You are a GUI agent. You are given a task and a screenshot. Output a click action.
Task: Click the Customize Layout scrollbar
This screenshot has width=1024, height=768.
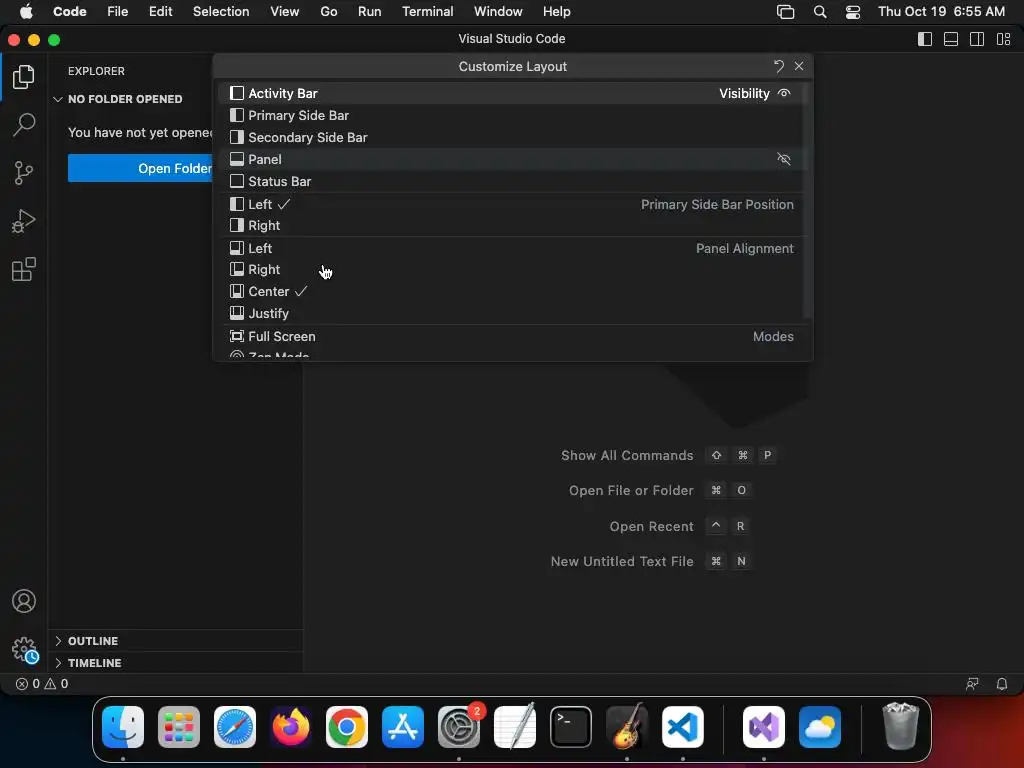pos(807,201)
